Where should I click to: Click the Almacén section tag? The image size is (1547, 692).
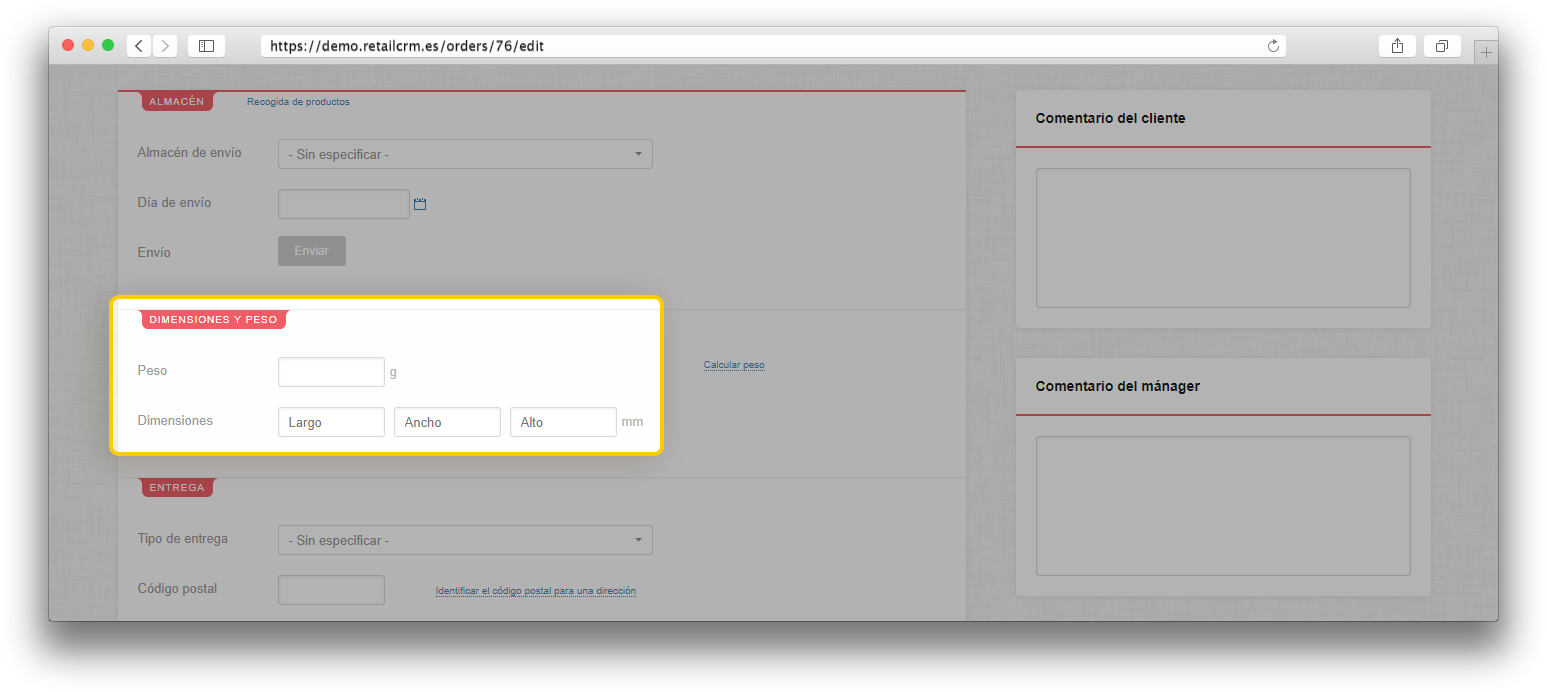[176, 102]
